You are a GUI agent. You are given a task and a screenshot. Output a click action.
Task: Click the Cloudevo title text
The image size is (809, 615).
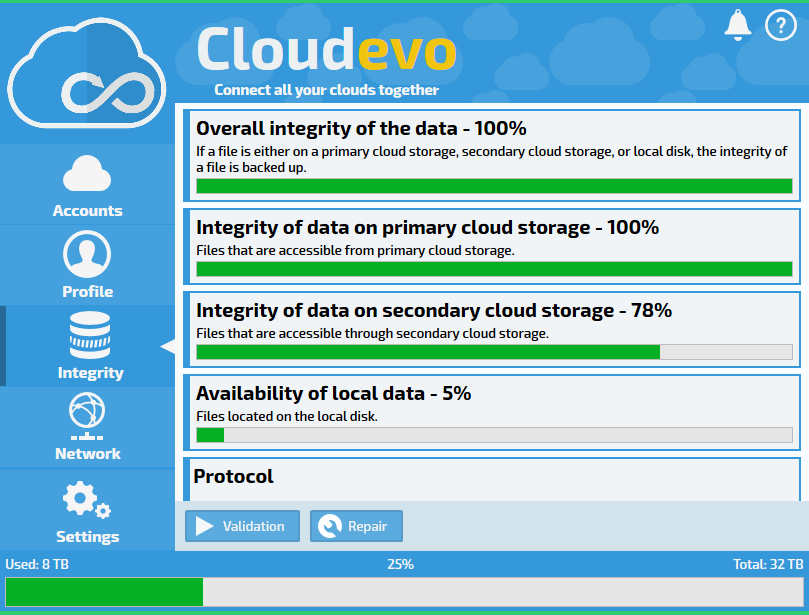pyautogui.click(x=327, y=51)
